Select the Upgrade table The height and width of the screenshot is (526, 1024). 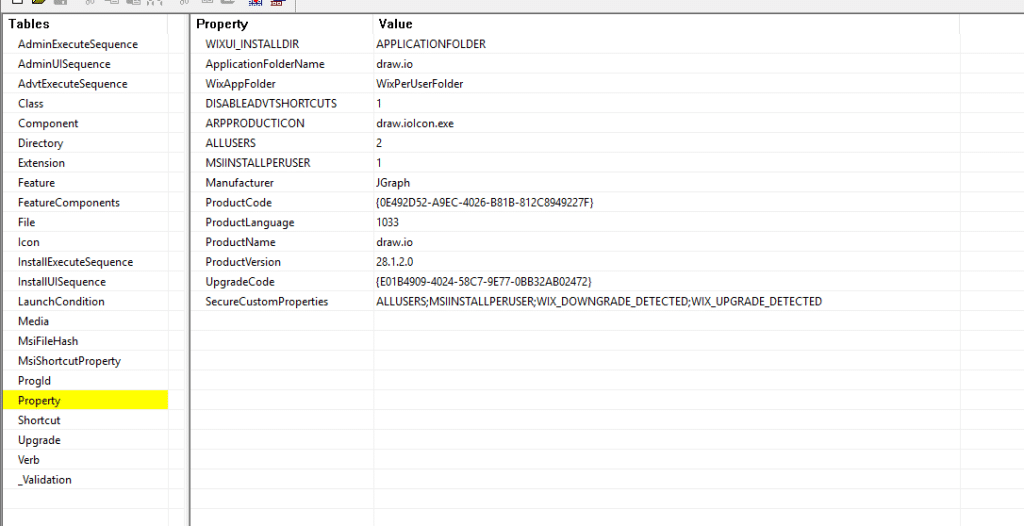(x=39, y=441)
